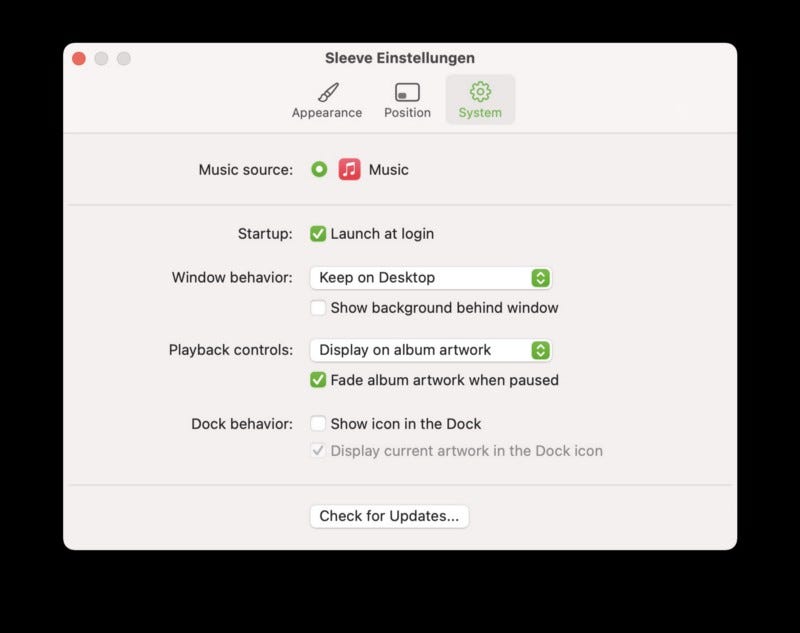Close the Sleeve Einstellungen window
This screenshot has width=800, height=633.
tap(79, 59)
